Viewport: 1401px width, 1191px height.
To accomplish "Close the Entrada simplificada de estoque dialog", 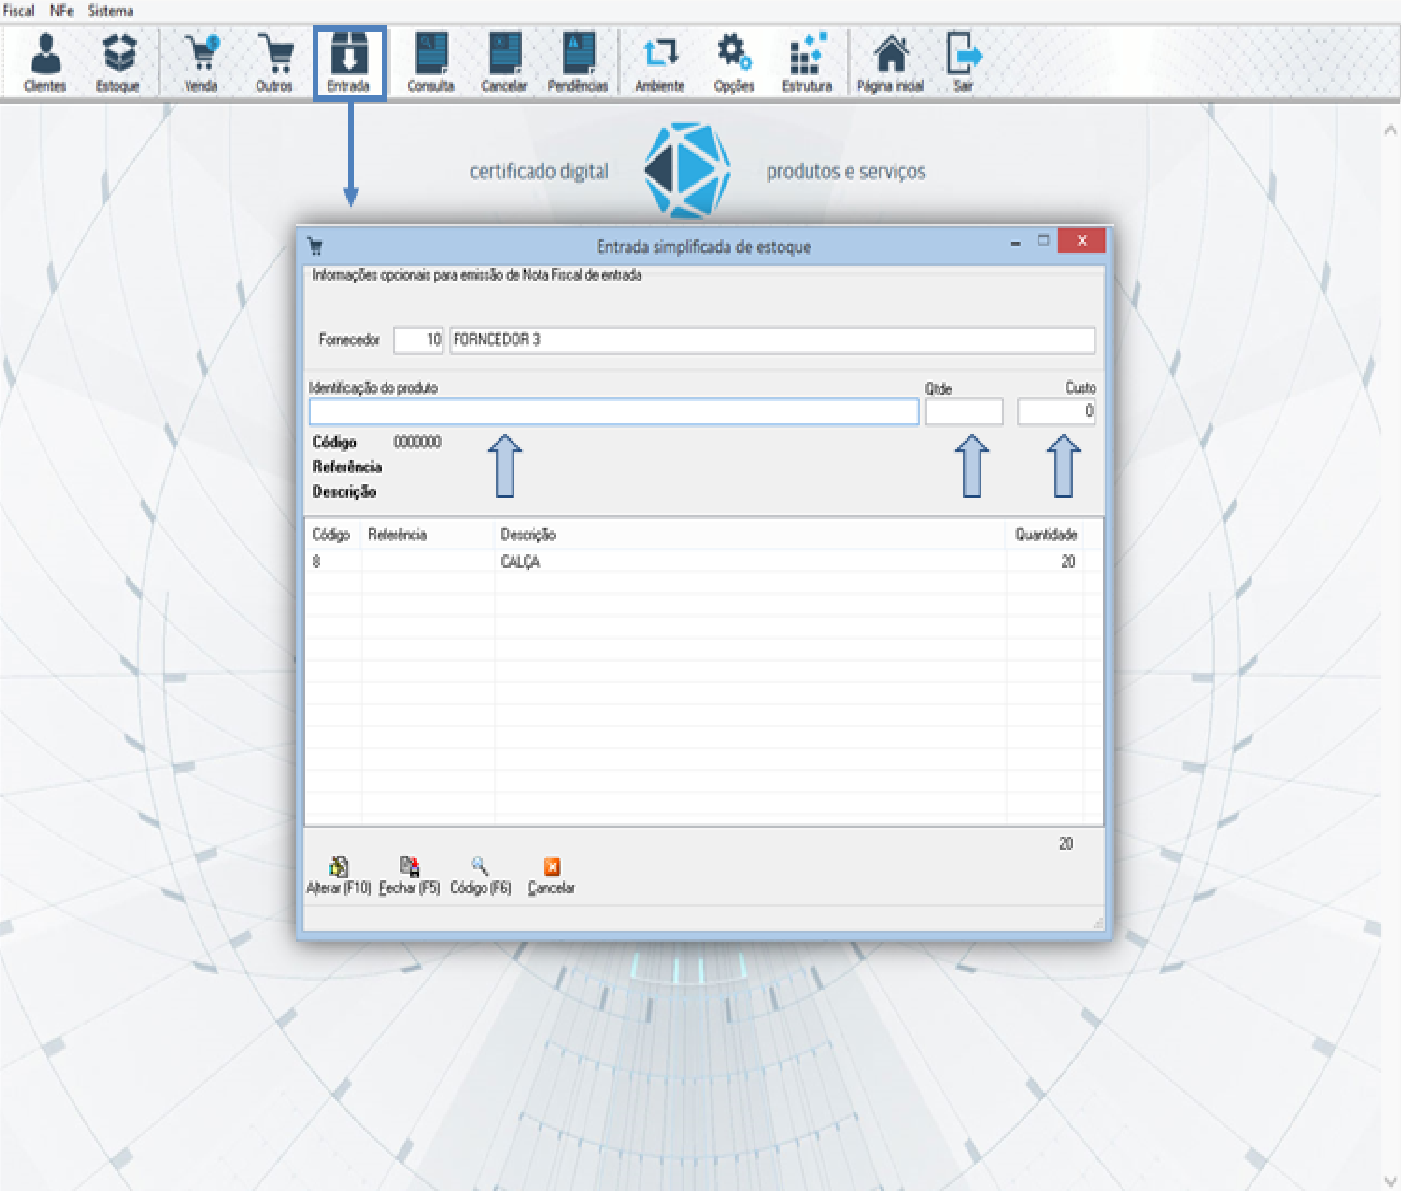I will click(1081, 241).
